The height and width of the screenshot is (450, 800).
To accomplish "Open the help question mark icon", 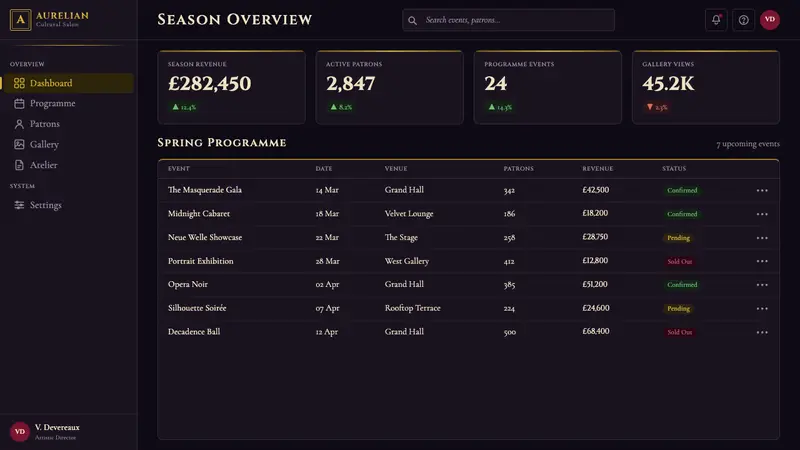I will (x=743, y=20).
